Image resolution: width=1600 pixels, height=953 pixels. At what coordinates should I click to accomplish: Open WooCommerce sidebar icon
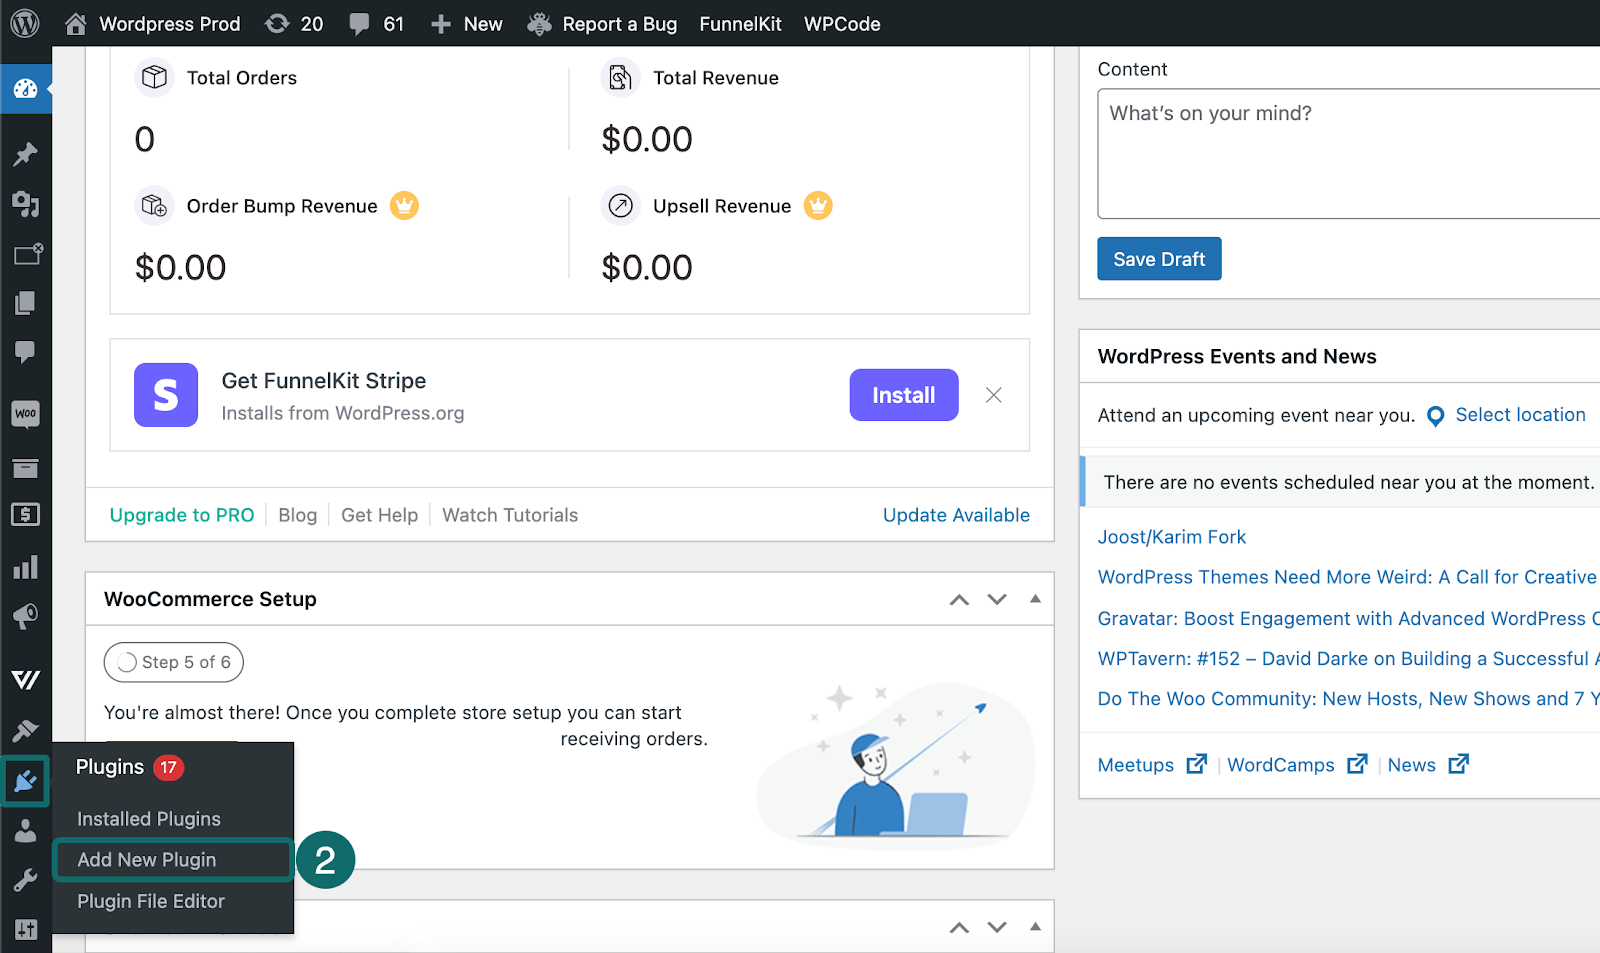(26, 414)
